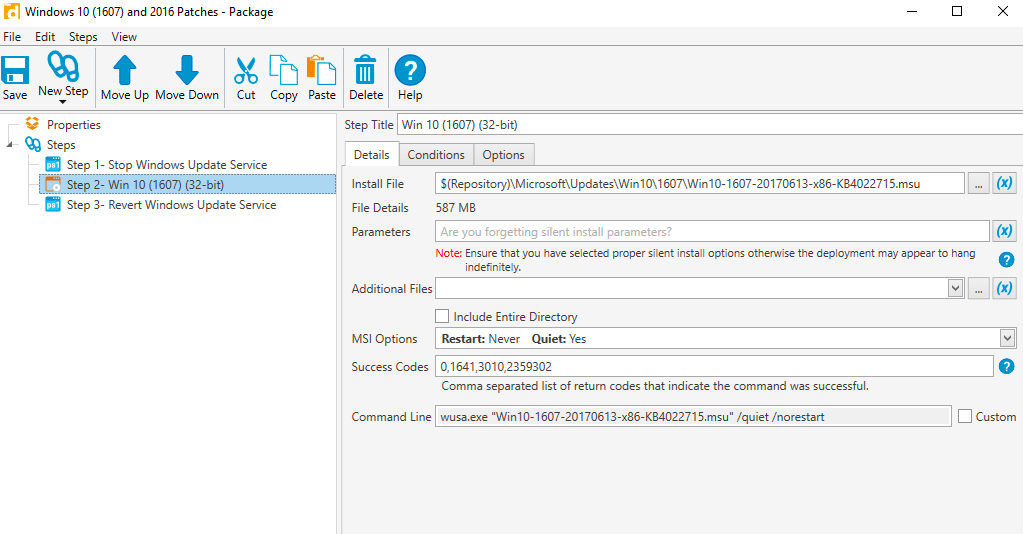Open the New Step footprints icon
The image size is (1023, 534).
click(x=63, y=67)
